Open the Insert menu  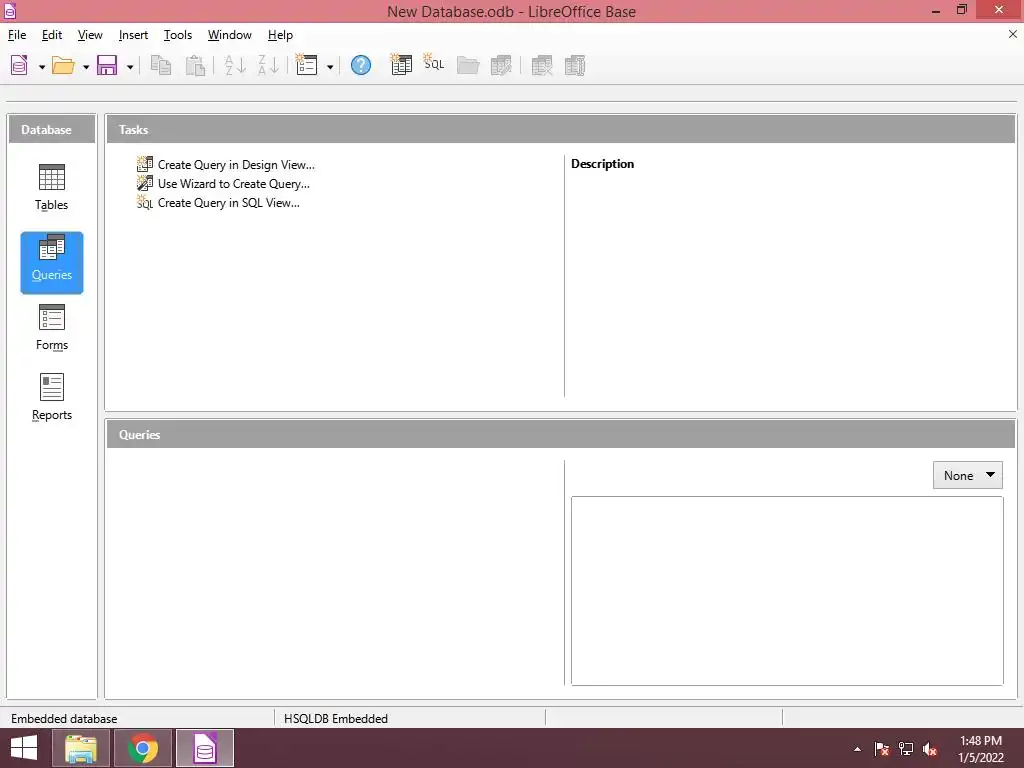click(133, 35)
